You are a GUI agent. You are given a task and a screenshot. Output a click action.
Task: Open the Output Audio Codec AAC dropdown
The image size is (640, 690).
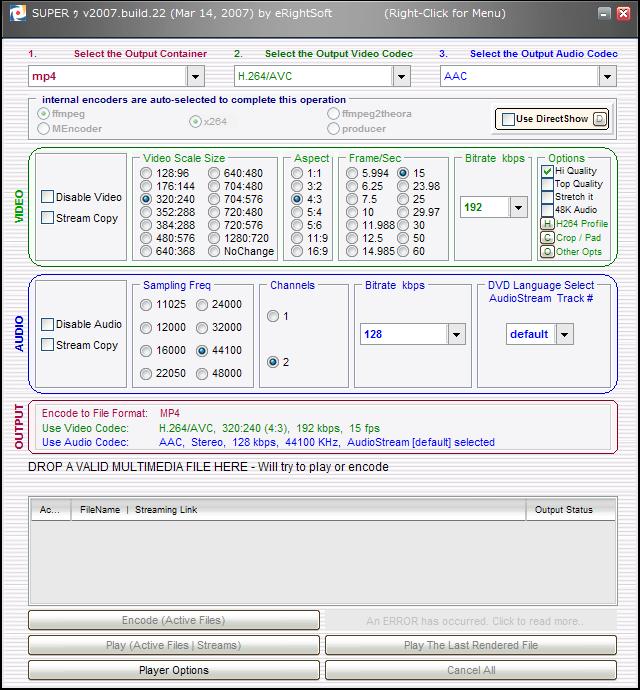point(607,77)
